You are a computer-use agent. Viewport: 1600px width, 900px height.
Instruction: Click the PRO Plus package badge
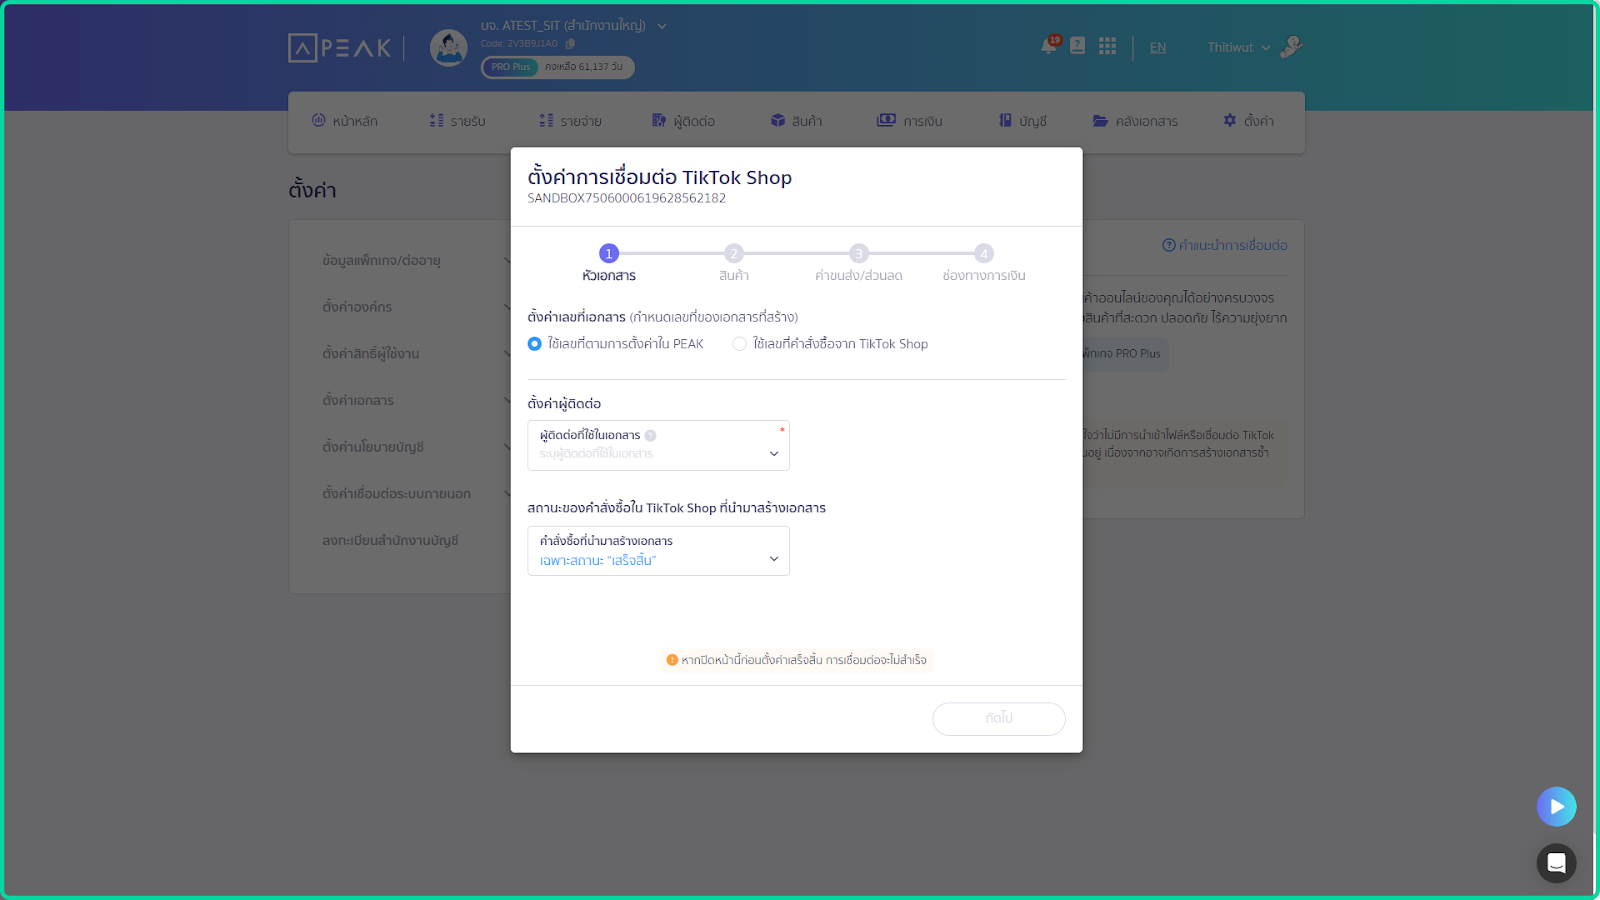click(511, 67)
